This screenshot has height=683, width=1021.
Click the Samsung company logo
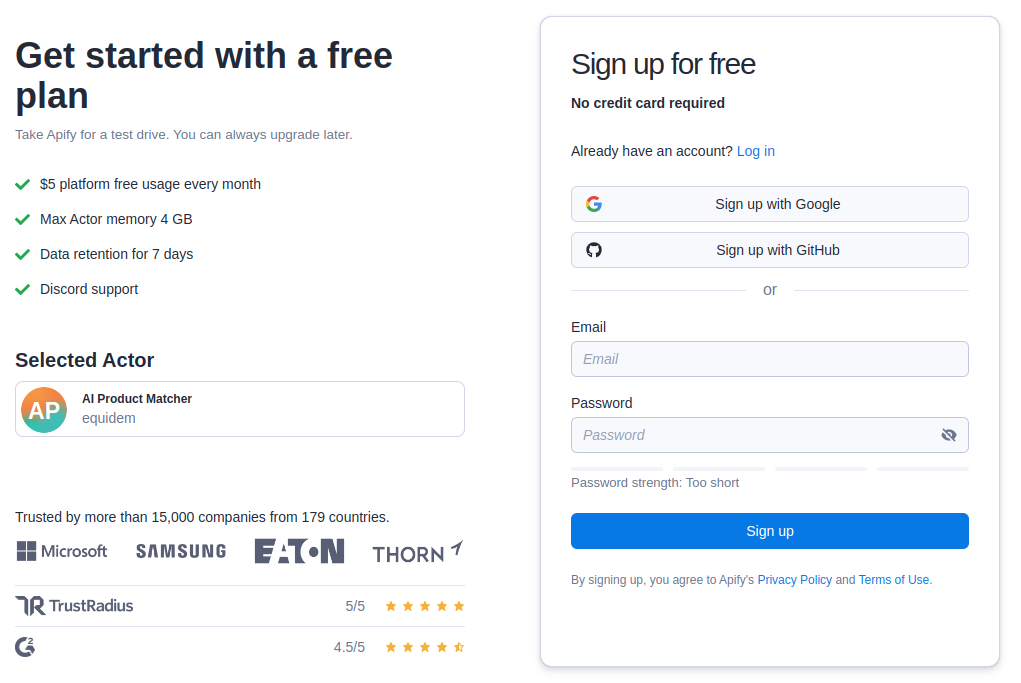point(180,551)
